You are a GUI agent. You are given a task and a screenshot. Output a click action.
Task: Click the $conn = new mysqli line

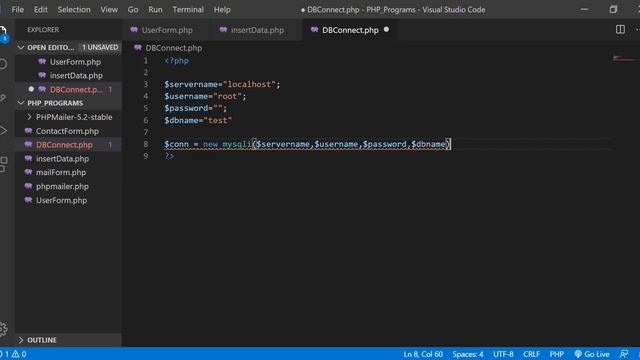[x=307, y=144]
